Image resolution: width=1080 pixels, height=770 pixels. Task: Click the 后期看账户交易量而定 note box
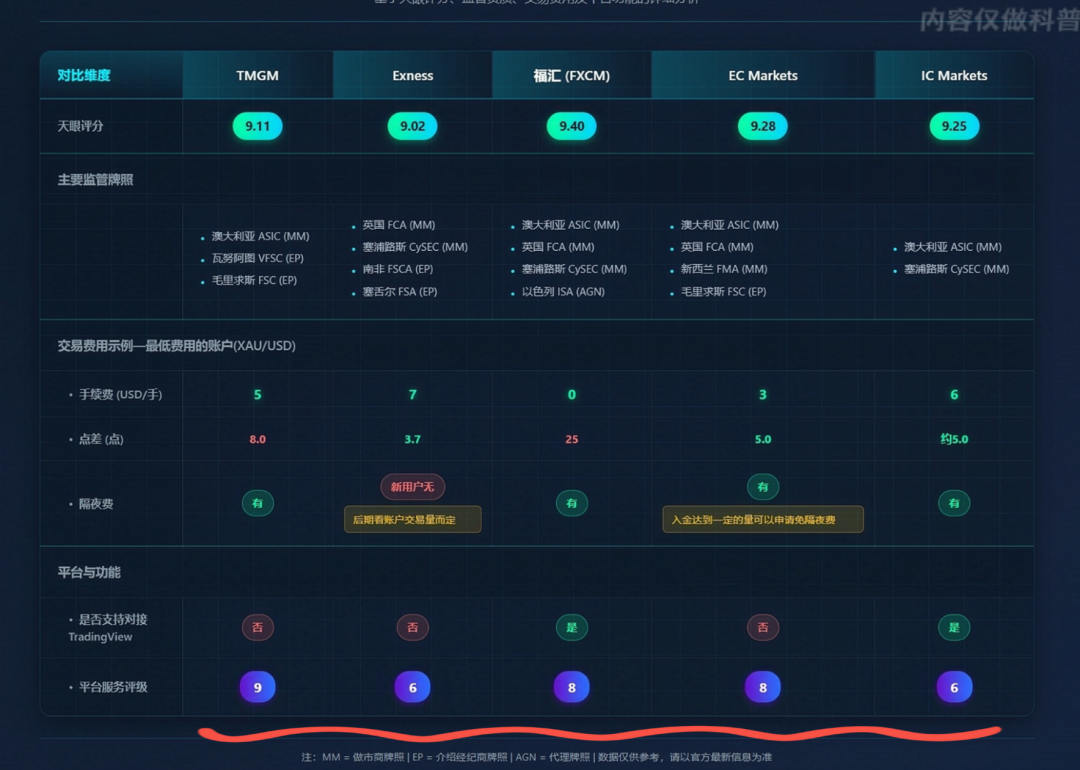(412, 520)
